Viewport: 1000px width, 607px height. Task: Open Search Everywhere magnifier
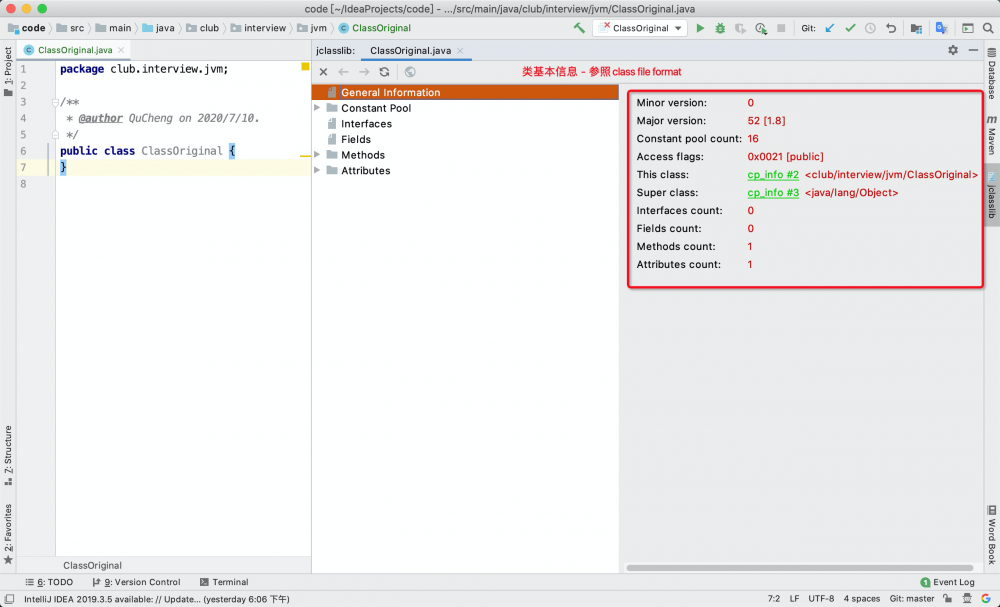click(988, 28)
